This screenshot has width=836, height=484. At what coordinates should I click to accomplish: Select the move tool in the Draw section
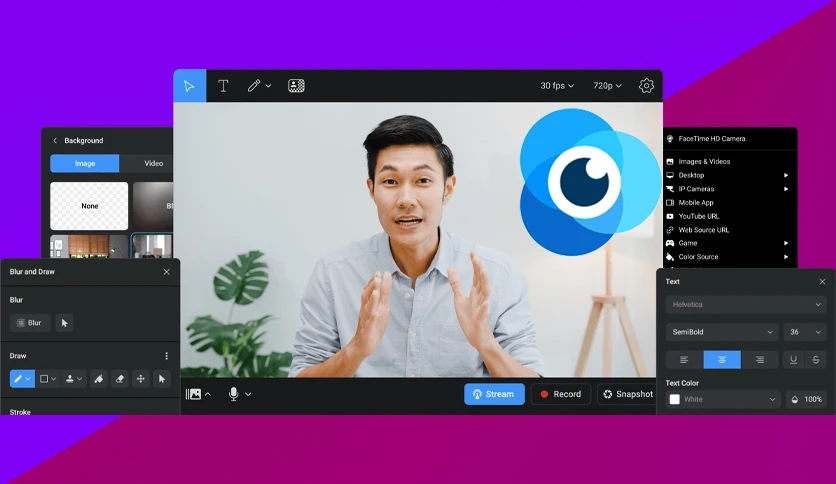click(x=141, y=379)
